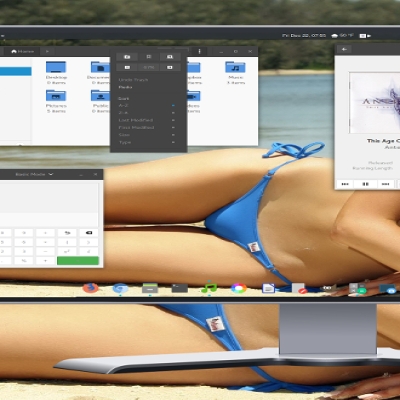This screenshot has height=400, width=400.
Task: Select First Modified sort order
Action: pos(148,127)
